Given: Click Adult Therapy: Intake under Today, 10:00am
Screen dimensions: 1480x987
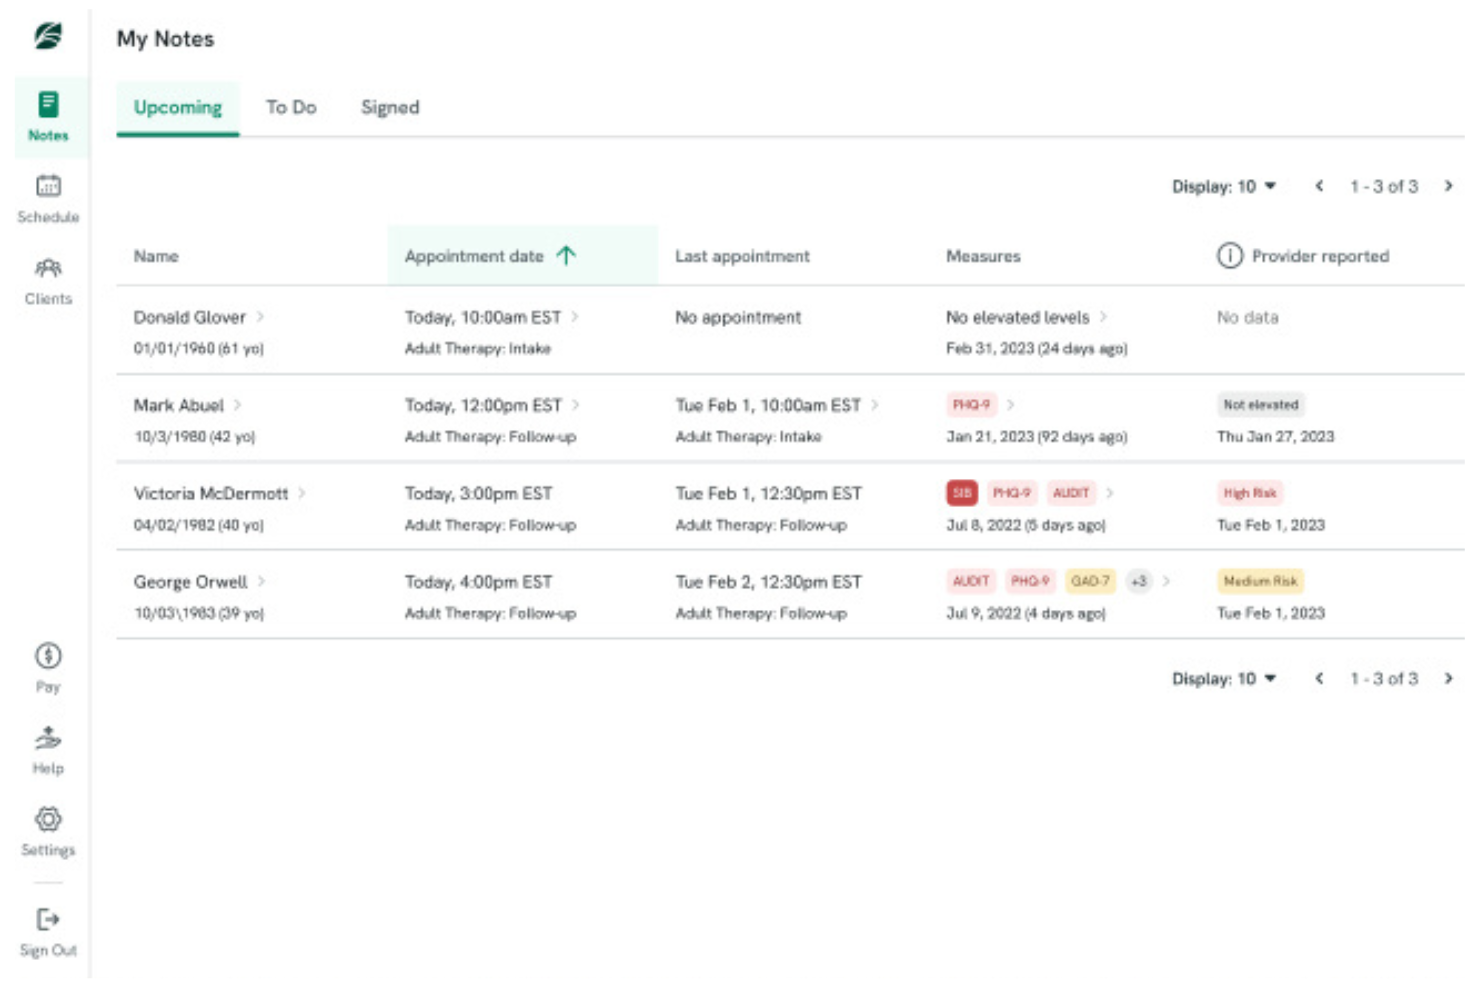Looking at the screenshot, I should 477,348.
